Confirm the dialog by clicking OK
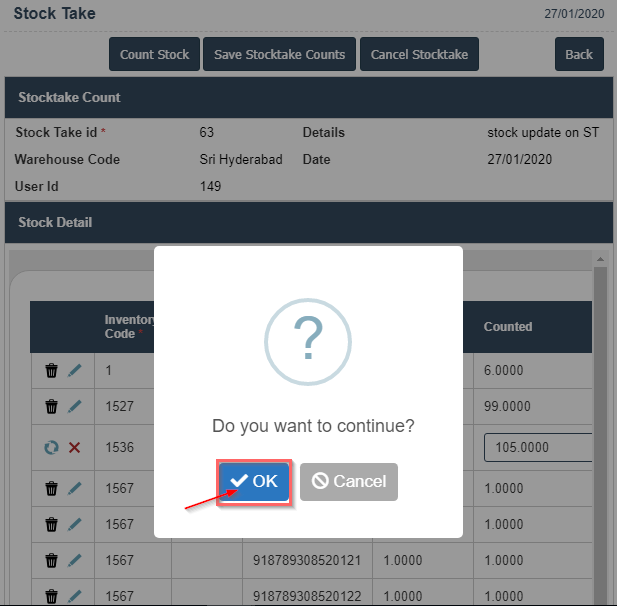617x606 pixels. click(254, 481)
